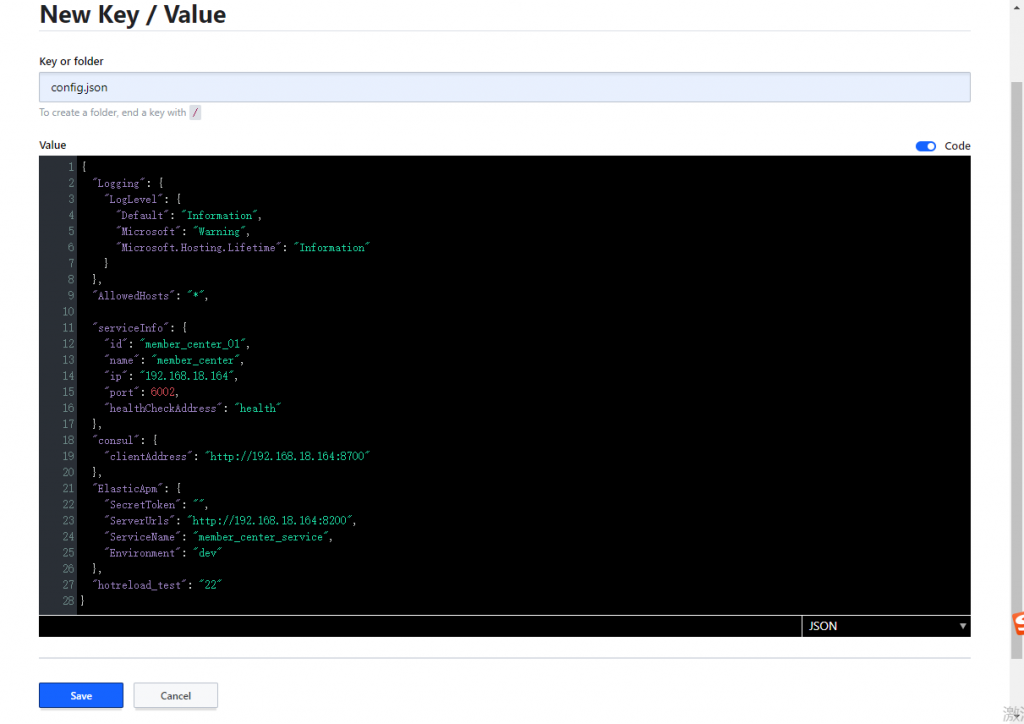This screenshot has width=1024, height=724.
Task: Click line number 1 in the gutter
Action: 71,167
